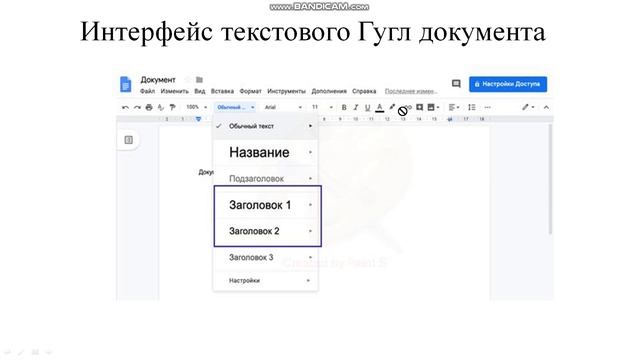The width and height of the screenshot is (640, 360).
Task: Open the last edit history link
Action: 411,91
